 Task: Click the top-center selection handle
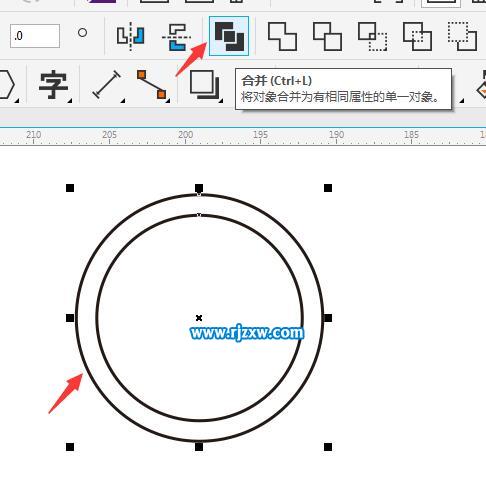click(199, 188)
